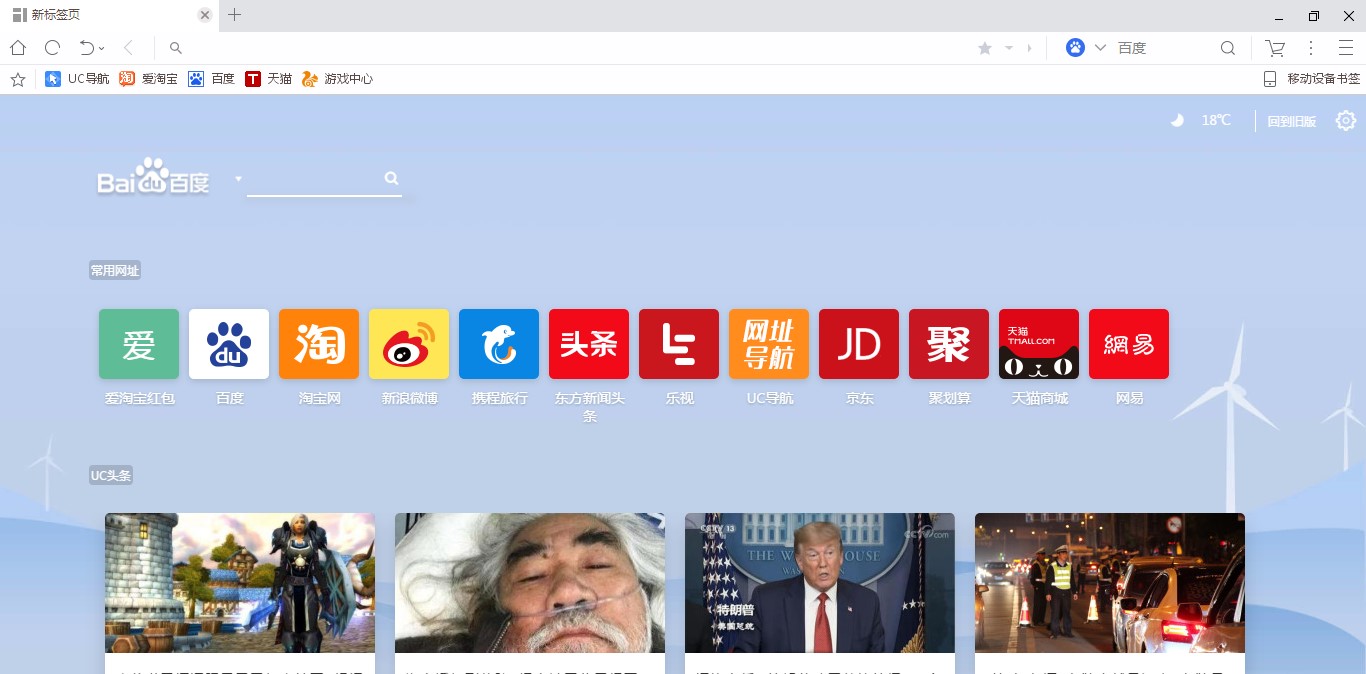
Task: Select the 新标签页 tab
Action: (108, 15)
